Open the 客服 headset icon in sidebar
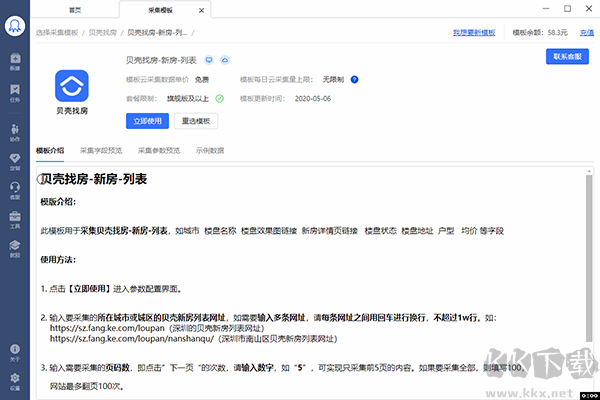This screenshot has width=600, height=400. pos(15,190)
